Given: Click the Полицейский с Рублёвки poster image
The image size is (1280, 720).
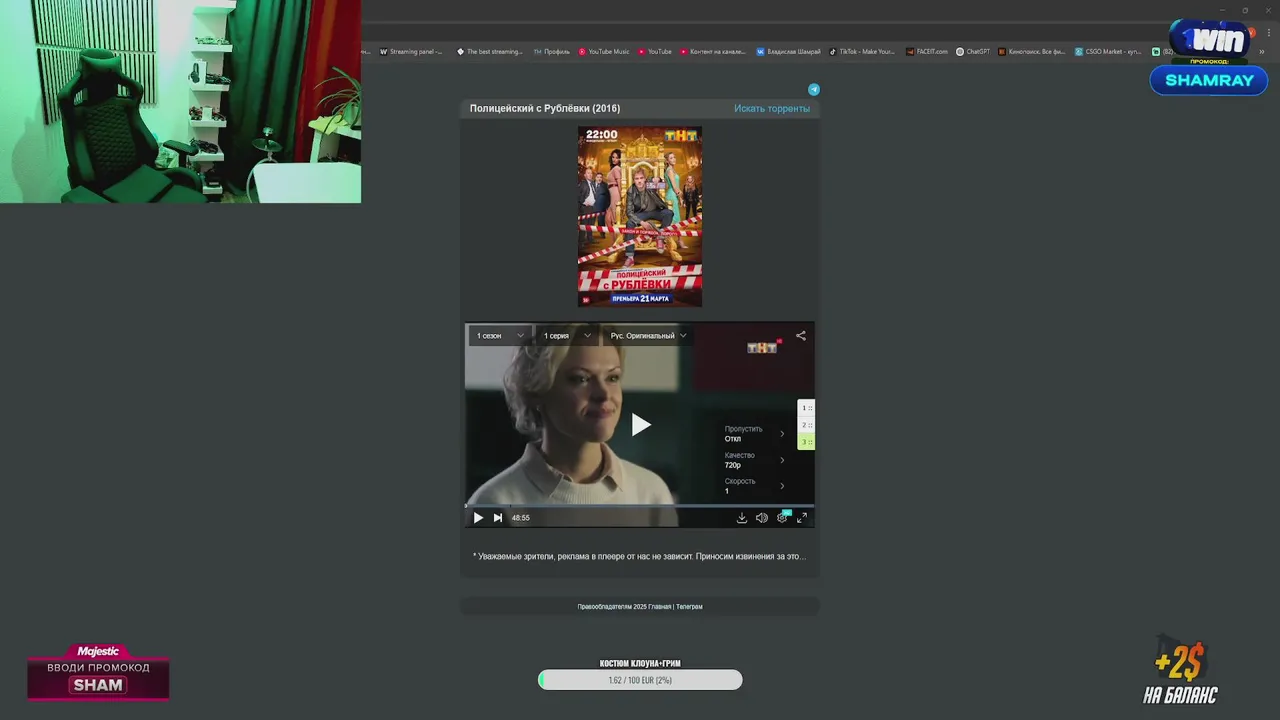Looking at the screenshot, I should coord(640,216).
